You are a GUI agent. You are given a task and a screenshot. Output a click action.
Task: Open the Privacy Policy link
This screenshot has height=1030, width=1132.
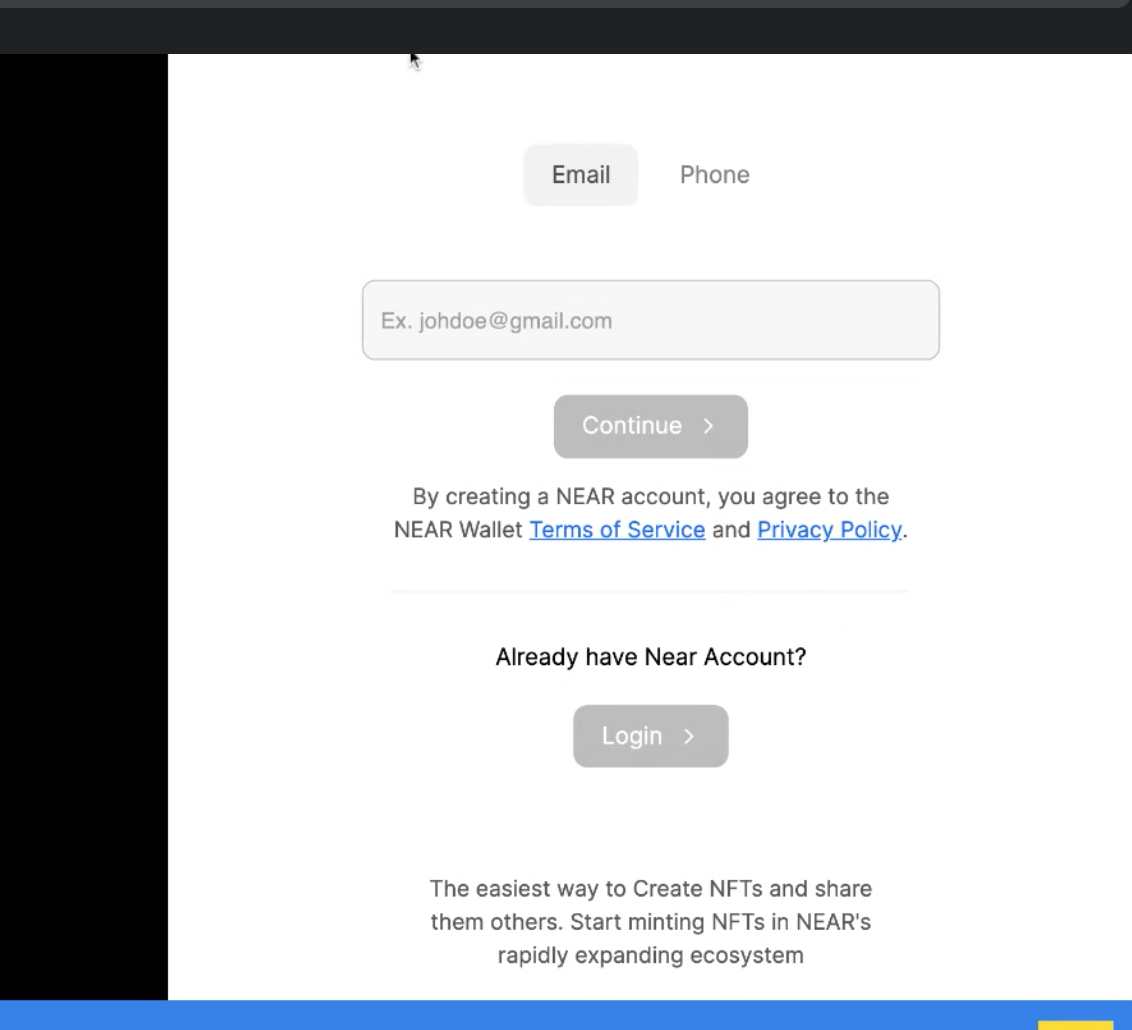pyautogui.click(x=830, y=530)
